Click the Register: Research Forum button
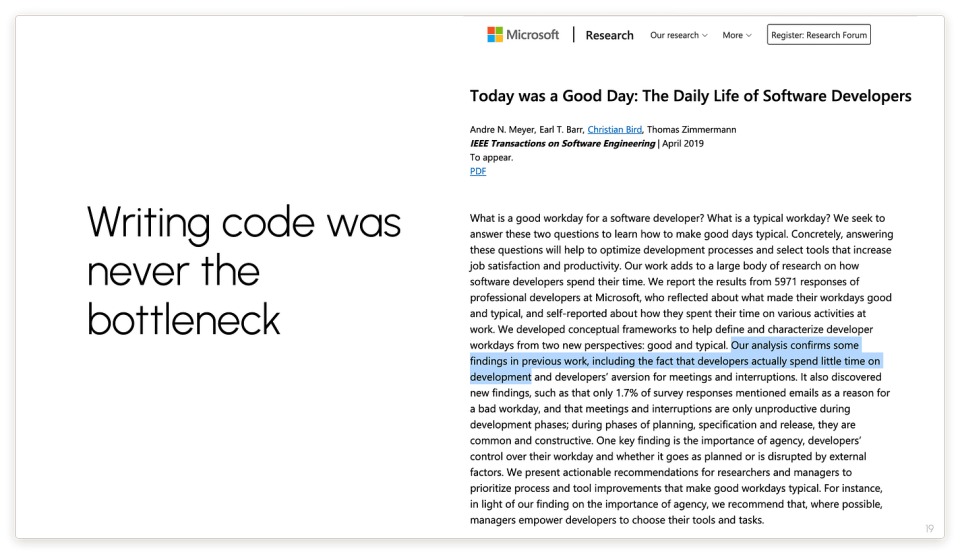 [x=819, y=35]
